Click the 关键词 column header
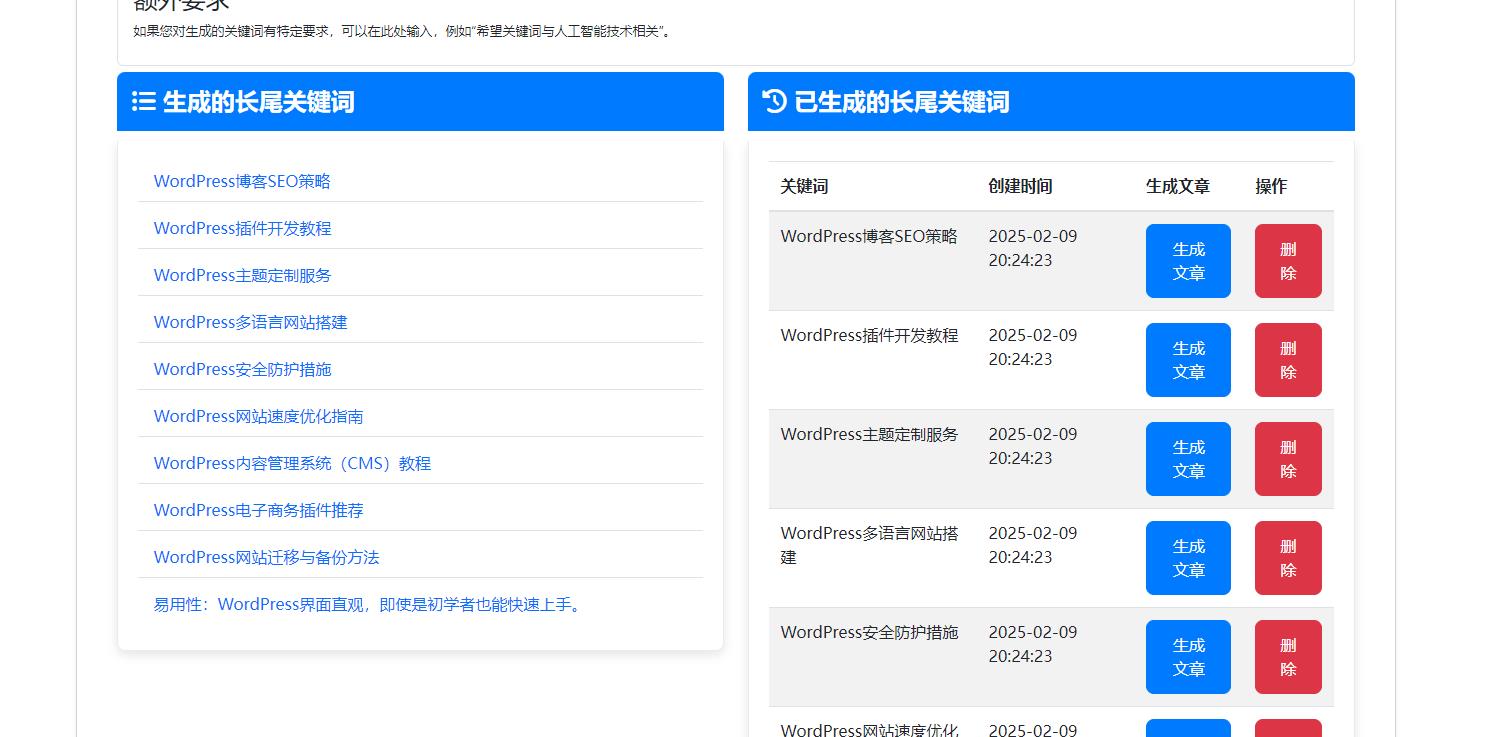Viewport: 1492px width, 737px height. click(x=803, y=186)
